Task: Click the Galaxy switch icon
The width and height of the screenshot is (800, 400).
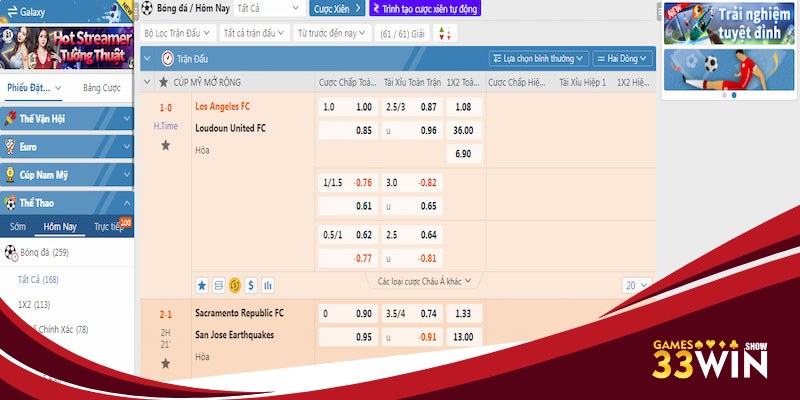Action: coord(12,12)
